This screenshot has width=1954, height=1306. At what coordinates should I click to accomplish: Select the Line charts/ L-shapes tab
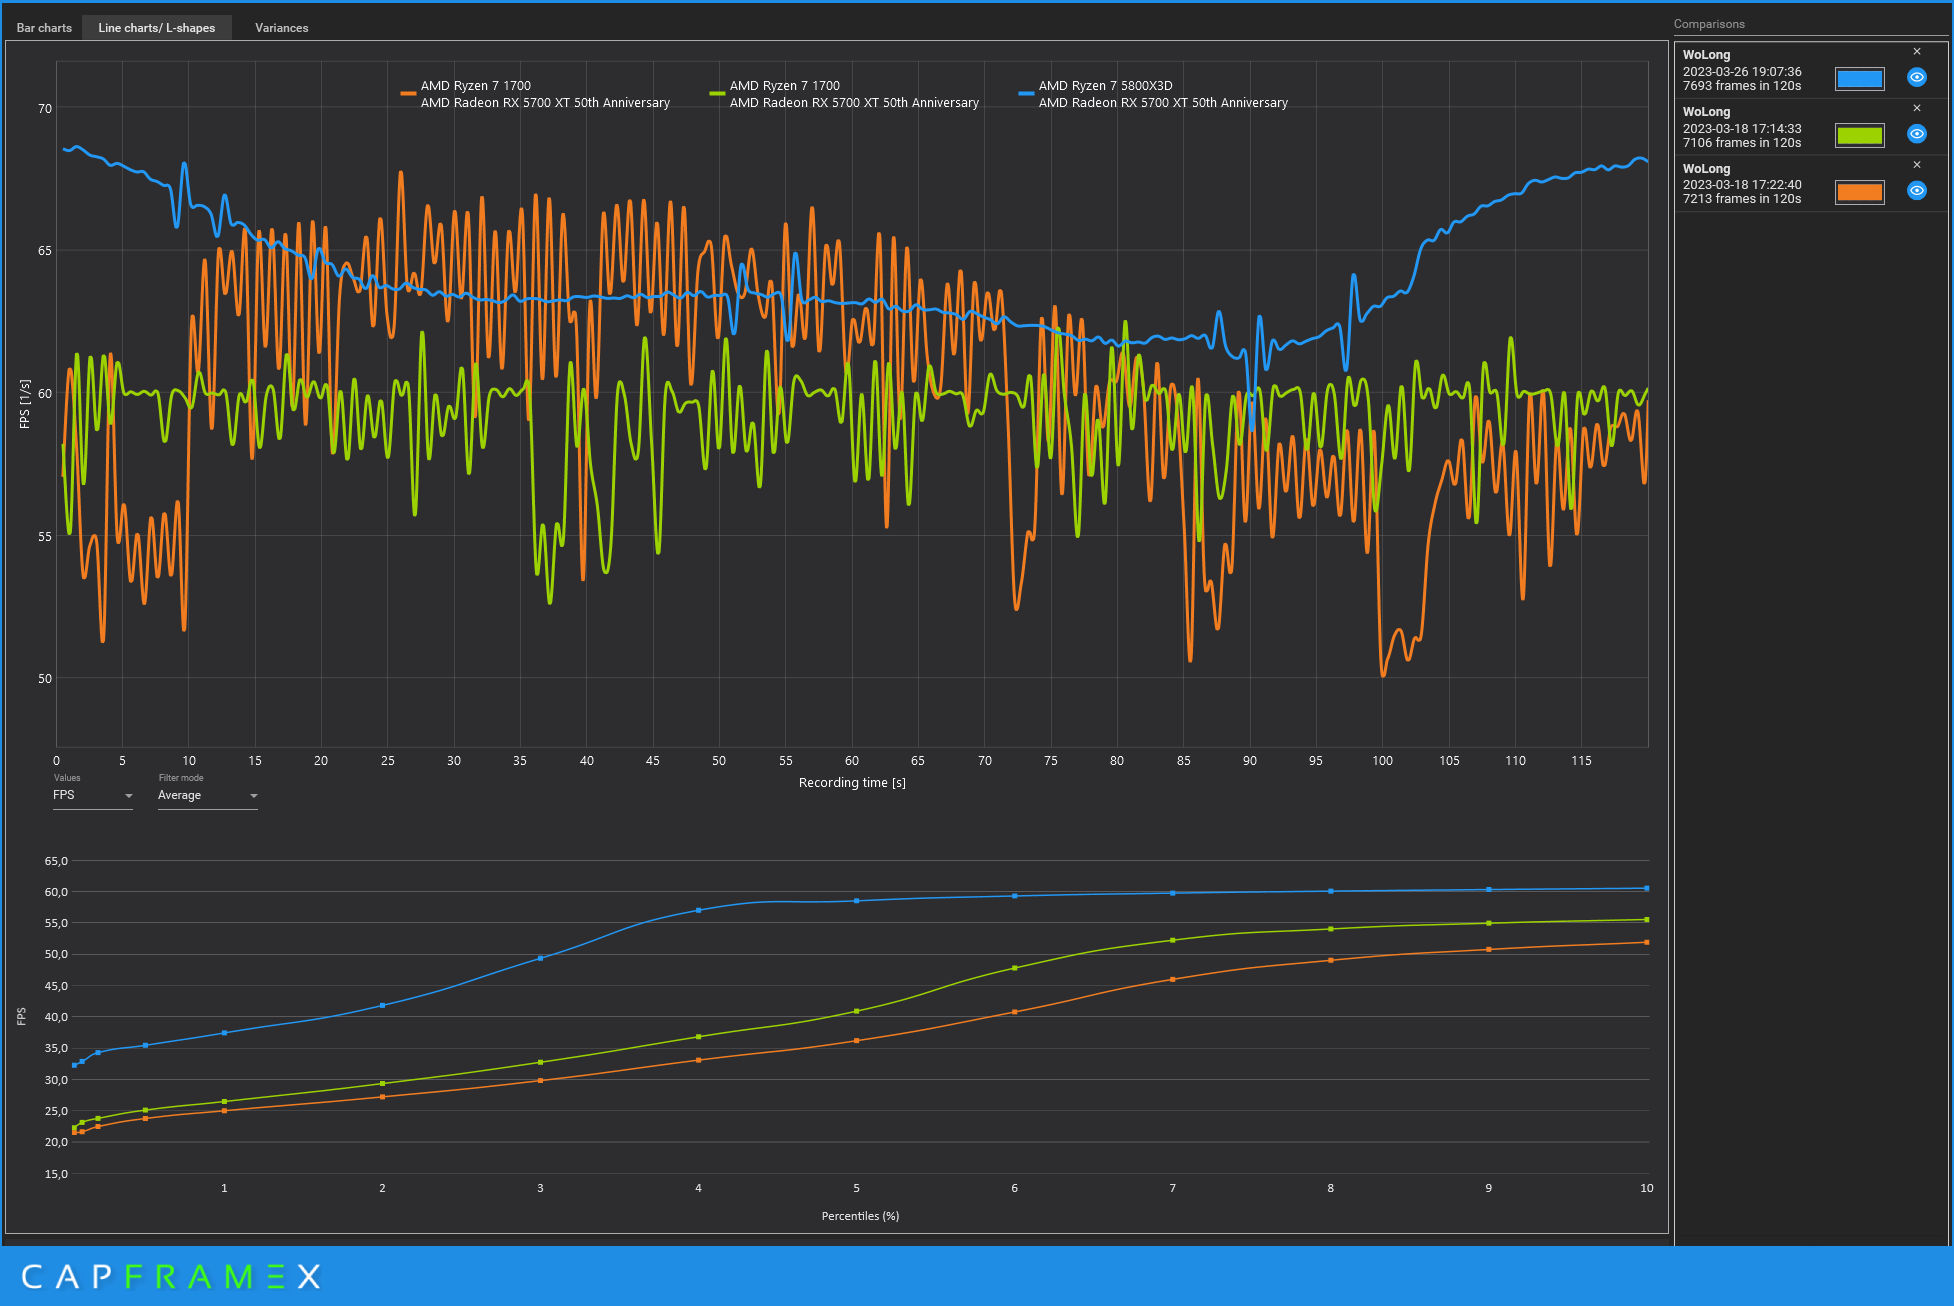pos(156,28)
